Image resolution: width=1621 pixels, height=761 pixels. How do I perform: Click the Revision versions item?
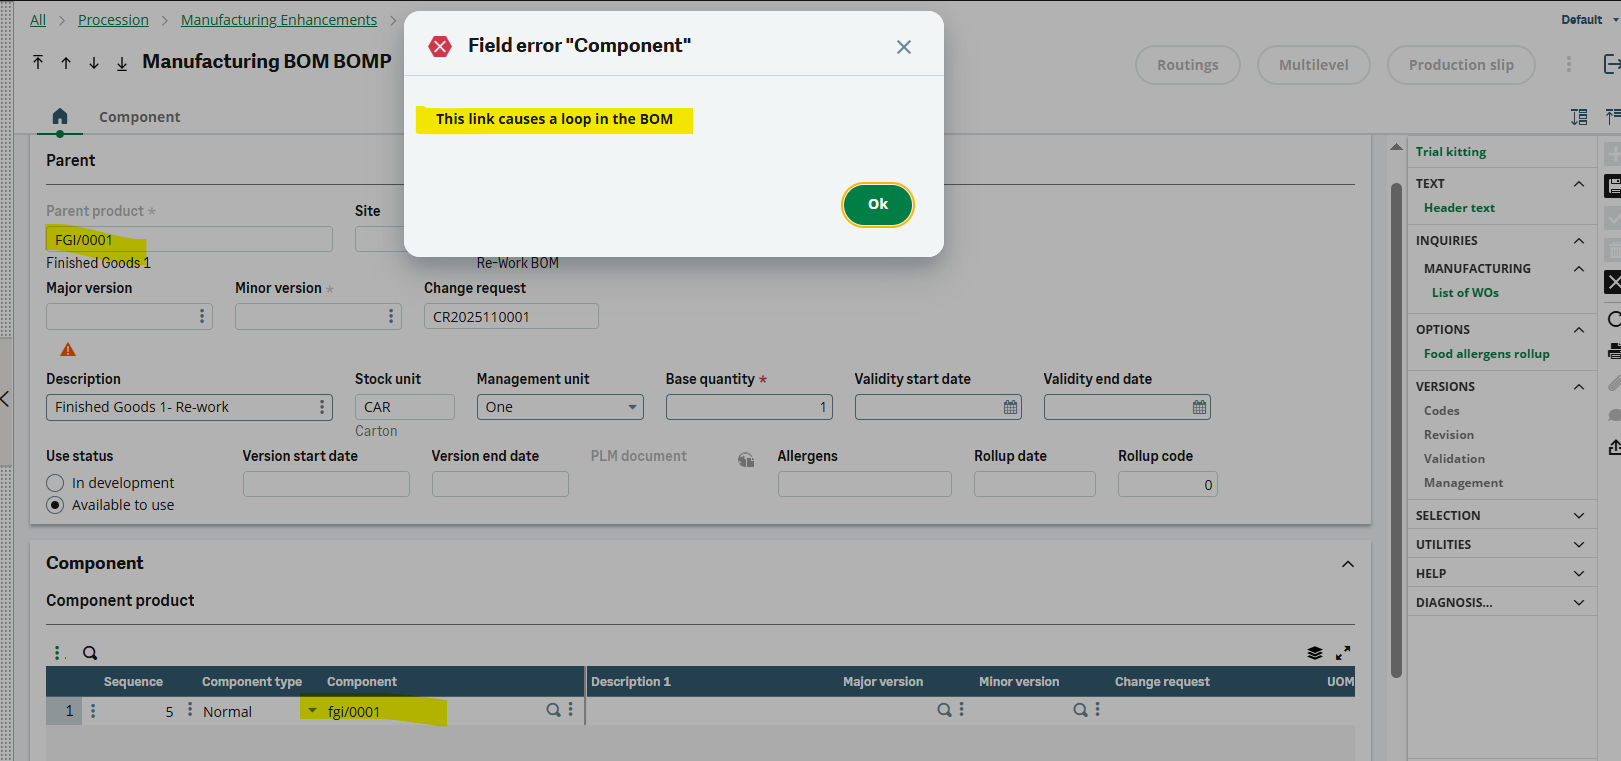pos(1448,435)
